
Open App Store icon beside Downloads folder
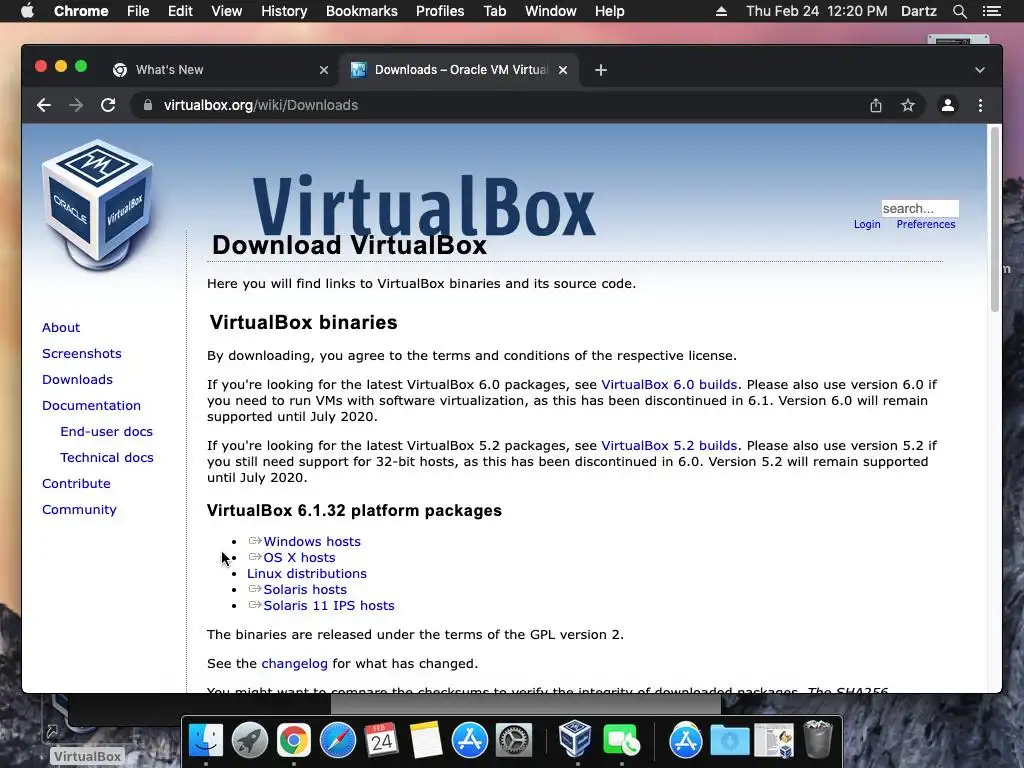pos(686,740)
